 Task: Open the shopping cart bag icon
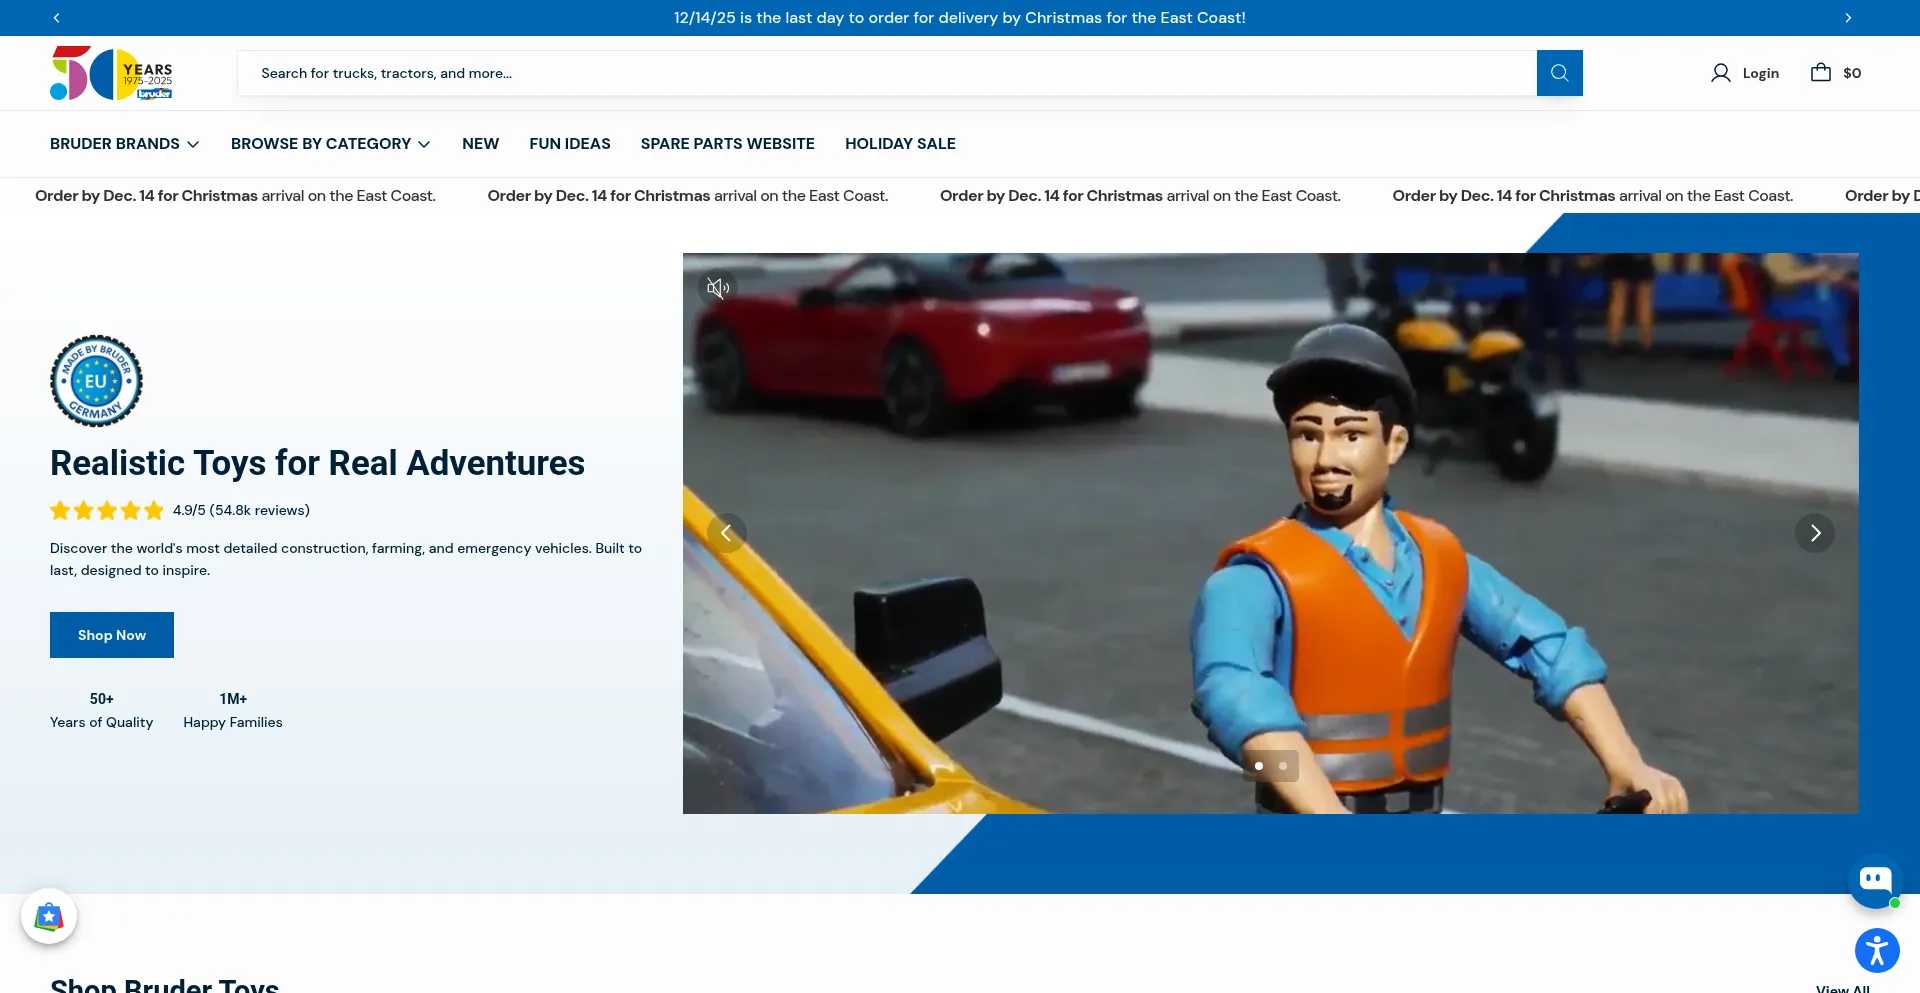(1820, 73)
